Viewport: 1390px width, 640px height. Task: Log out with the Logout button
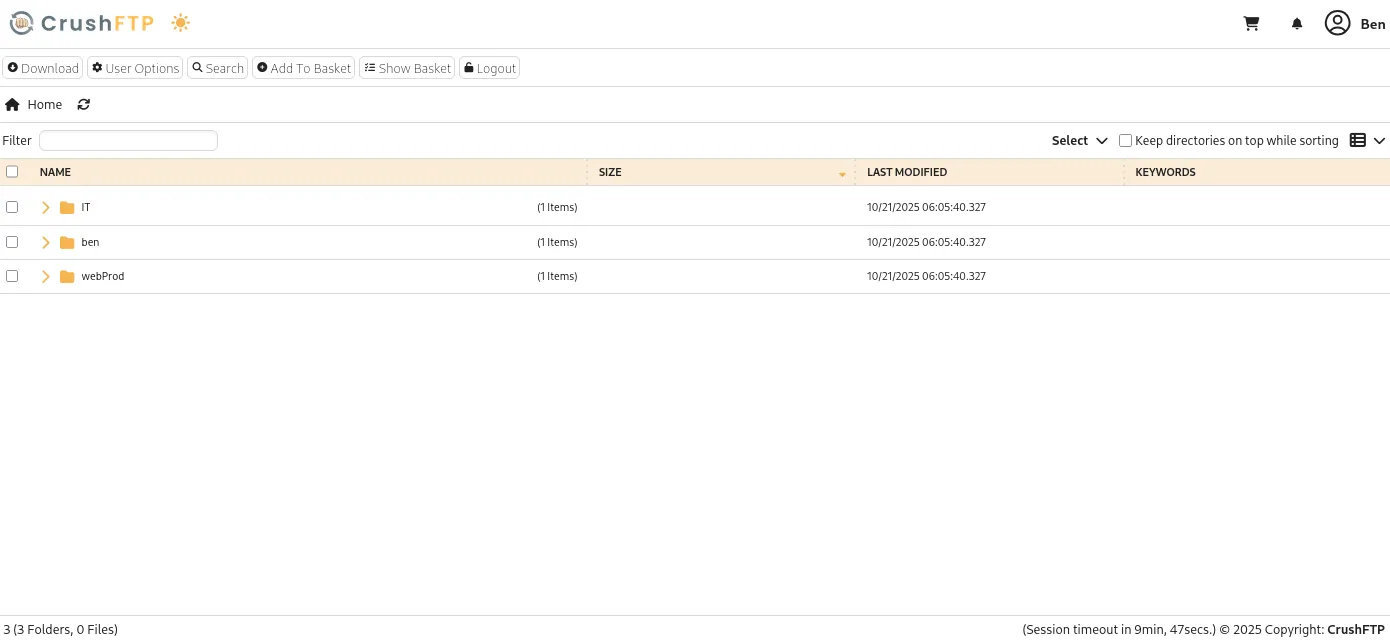pos(490,68)
